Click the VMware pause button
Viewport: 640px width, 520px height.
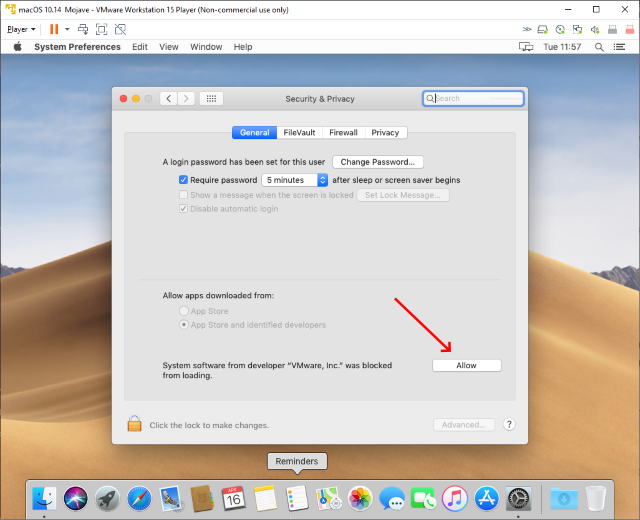tap(54, 29)
